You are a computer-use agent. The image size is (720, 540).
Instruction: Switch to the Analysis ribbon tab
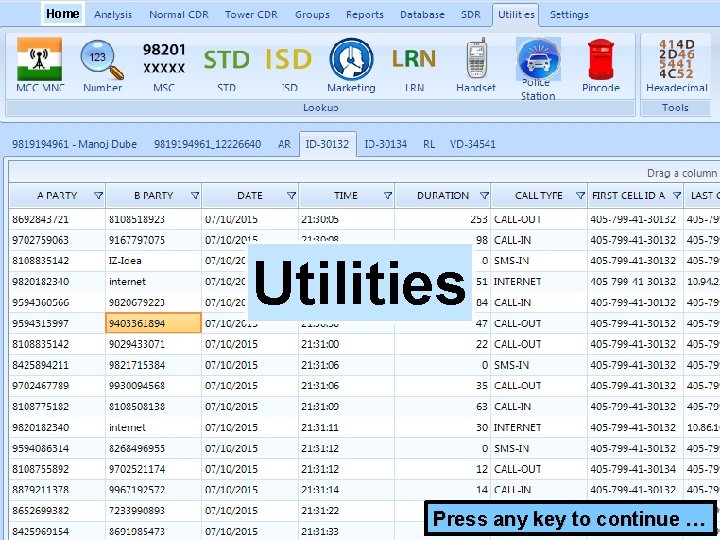(113, 15)
